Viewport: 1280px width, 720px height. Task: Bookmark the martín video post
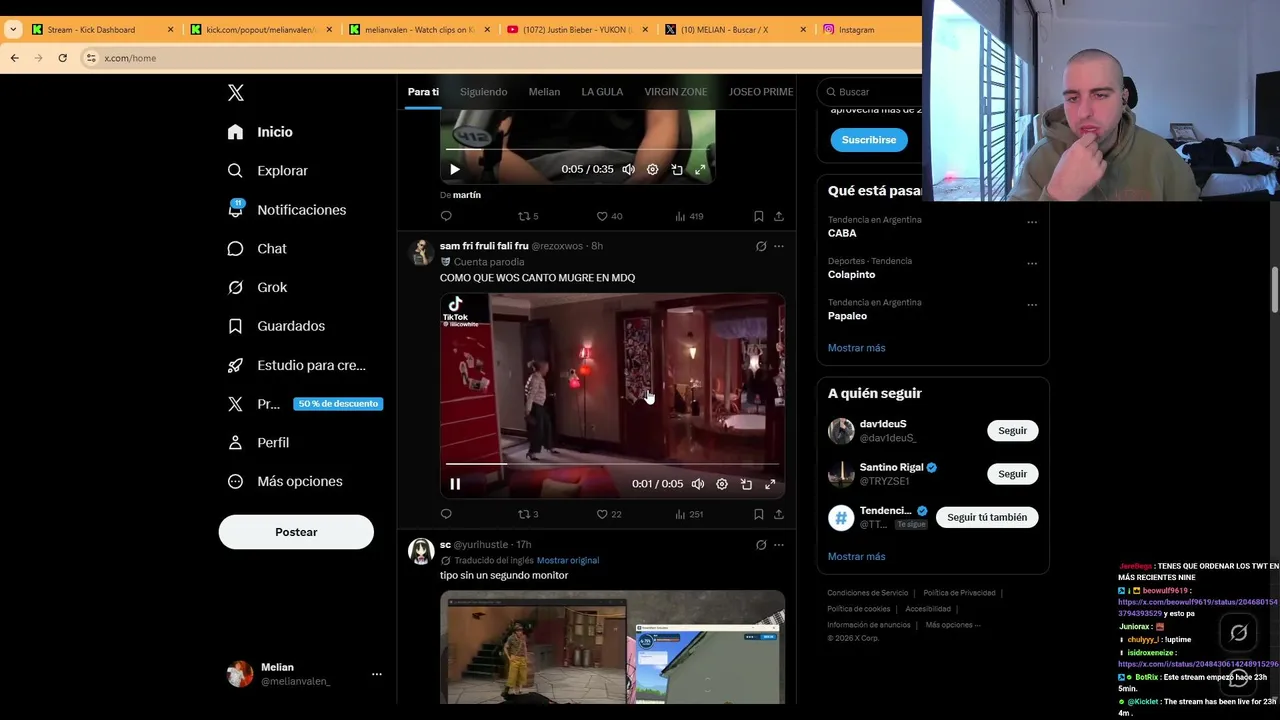(759, 216)
